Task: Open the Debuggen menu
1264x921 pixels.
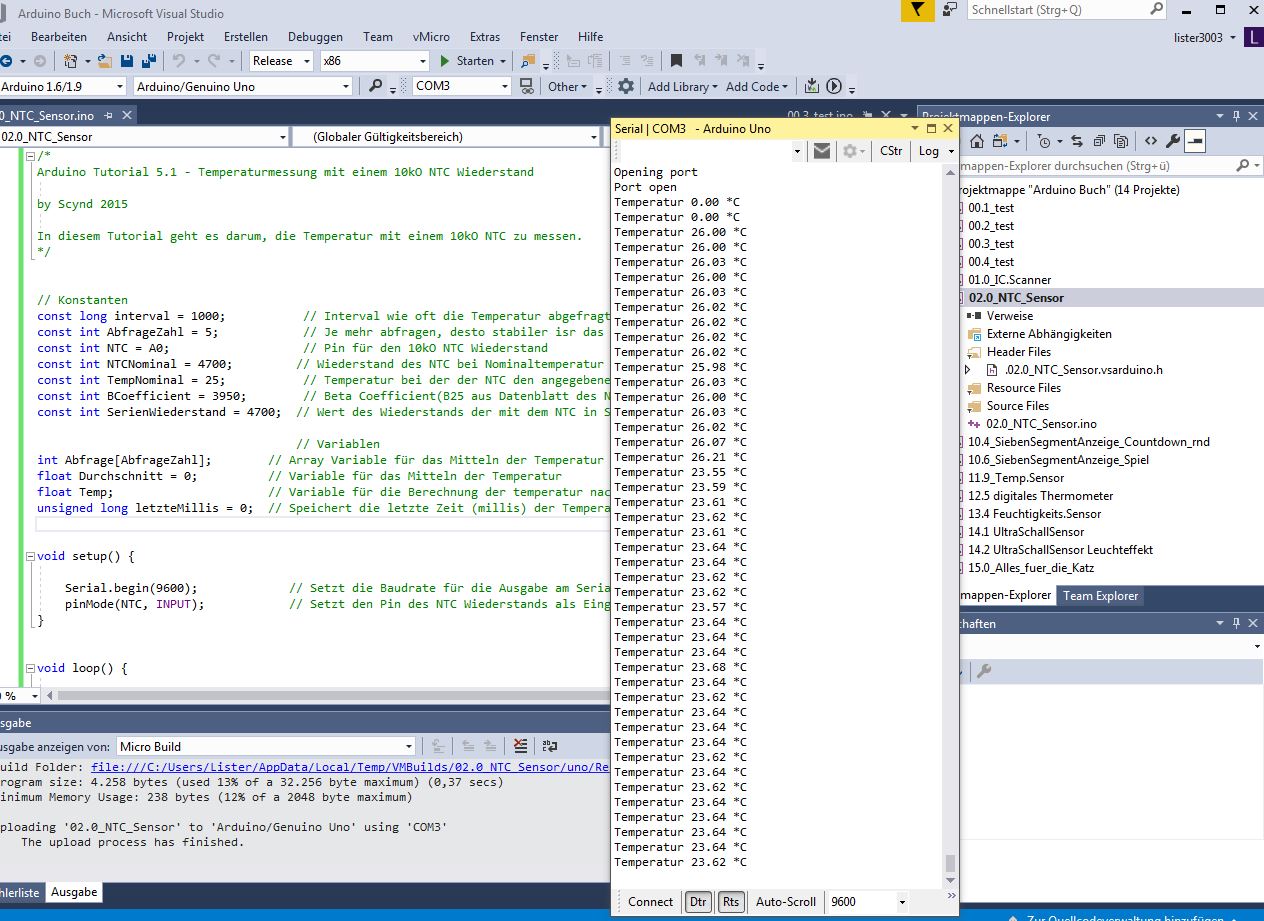Action: [314, 37]
